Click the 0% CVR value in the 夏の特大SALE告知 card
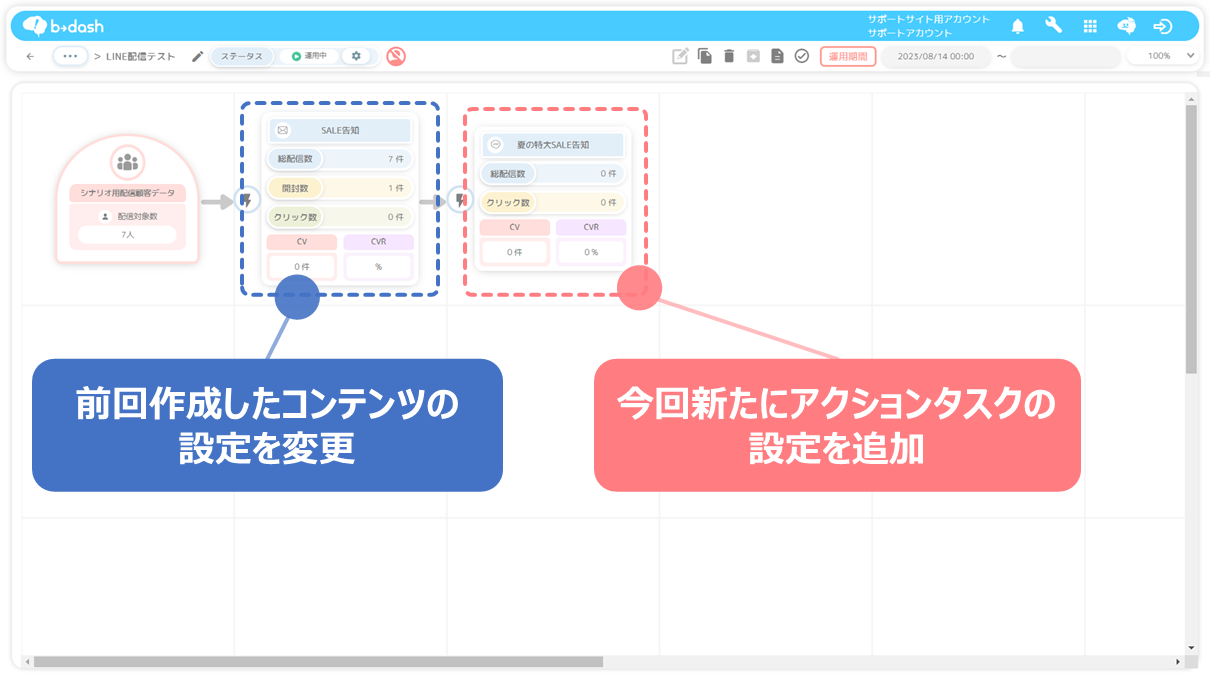1210x680 pixels. pyautogui.click(x=591, y=252)
